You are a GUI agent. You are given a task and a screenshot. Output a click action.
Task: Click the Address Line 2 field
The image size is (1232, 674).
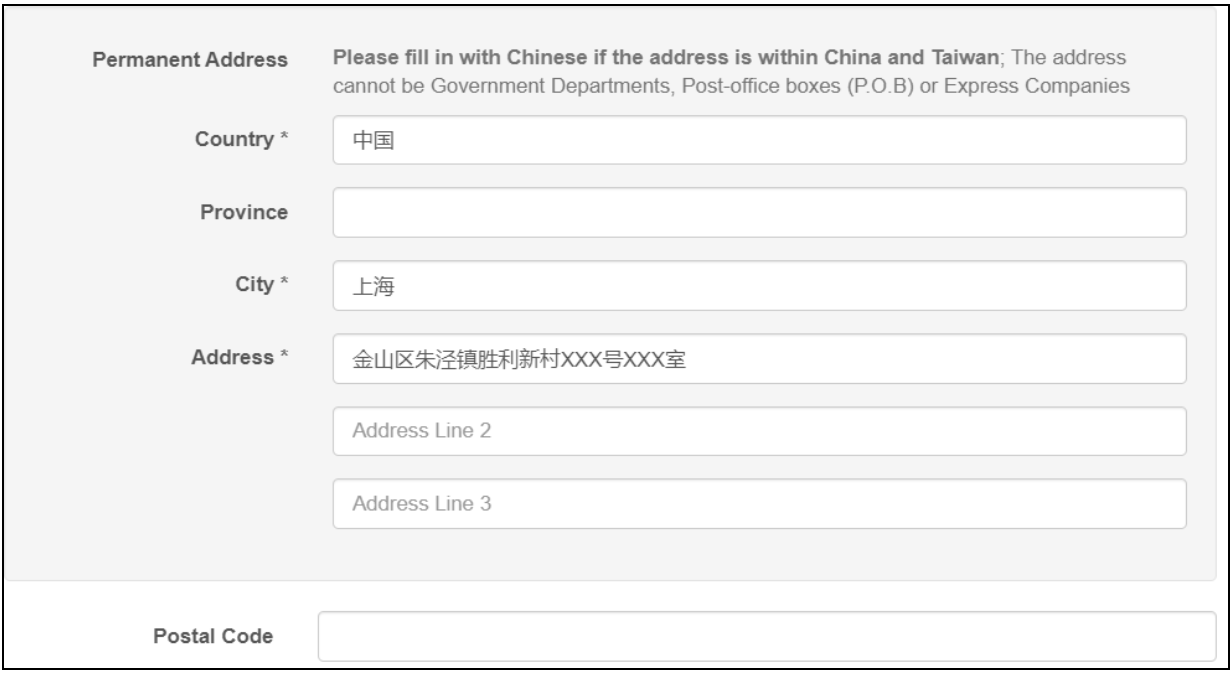pyautogui.click(x=759, y=431)
